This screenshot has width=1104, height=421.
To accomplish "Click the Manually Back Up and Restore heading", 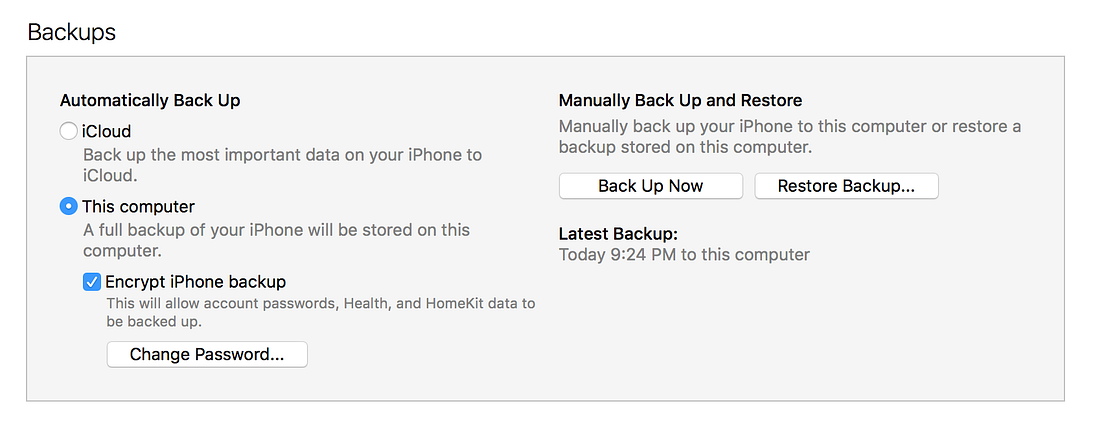I will click(x=680, y=100).
